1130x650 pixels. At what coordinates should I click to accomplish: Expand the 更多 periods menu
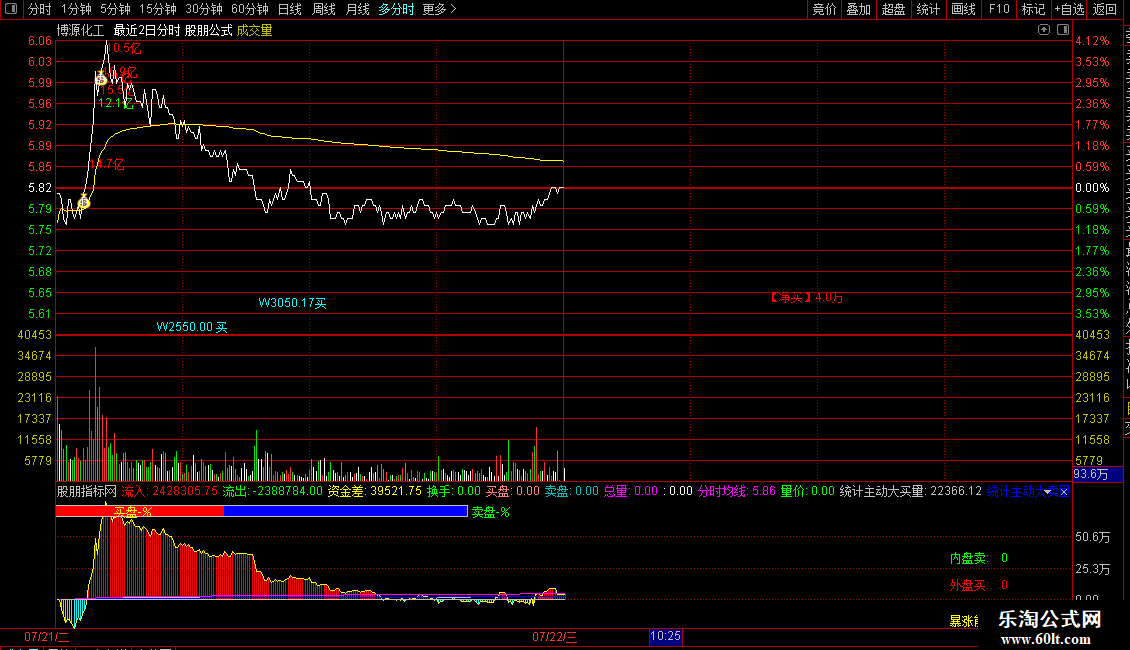point(439,9)
